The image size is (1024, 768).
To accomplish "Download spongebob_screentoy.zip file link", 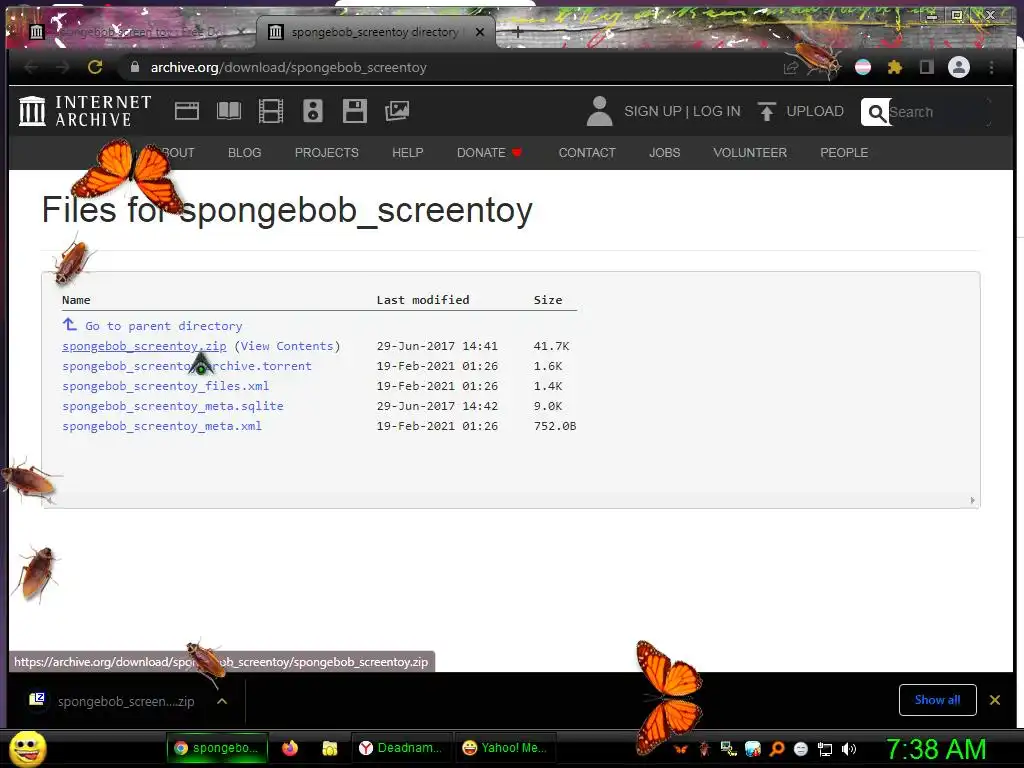I will pos(144,346).
